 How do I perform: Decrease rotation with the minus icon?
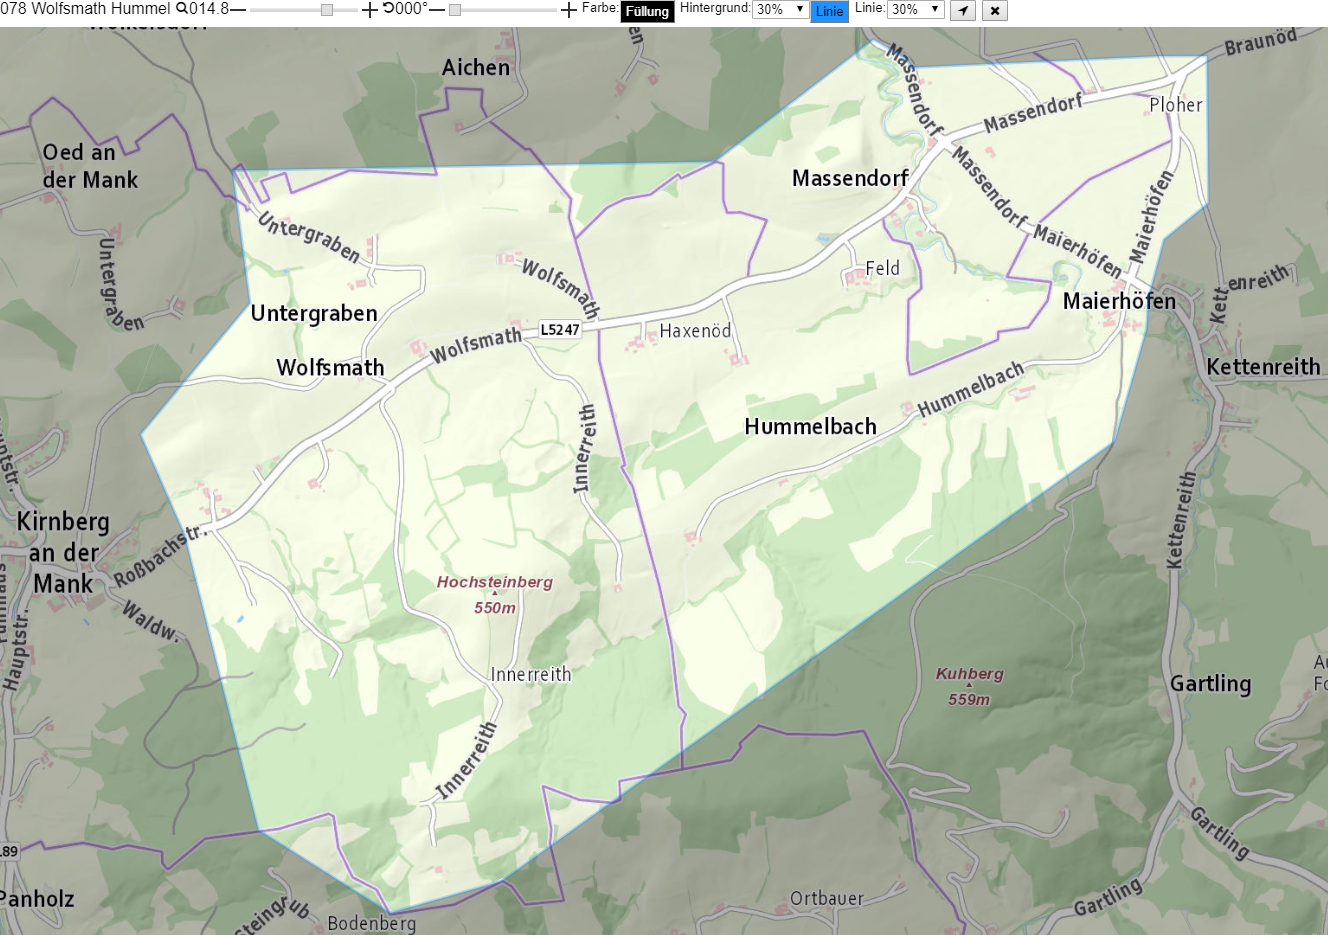point(437,10)
